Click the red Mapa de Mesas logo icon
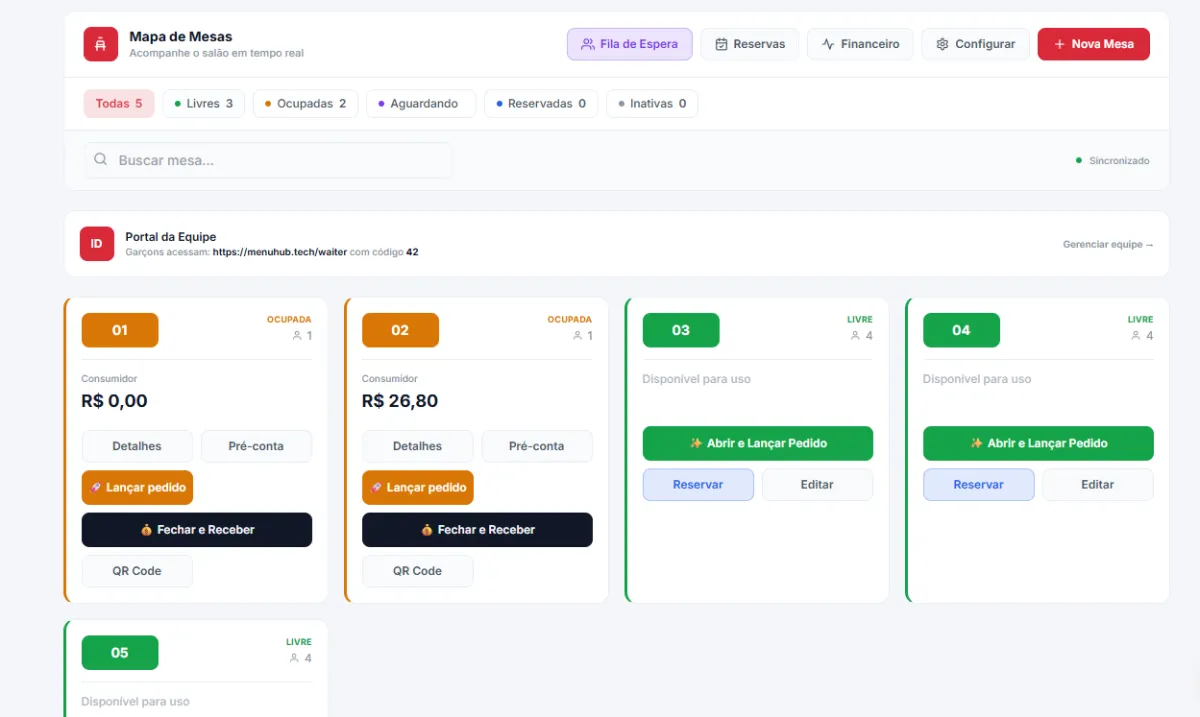 click(x=100, y=44)
